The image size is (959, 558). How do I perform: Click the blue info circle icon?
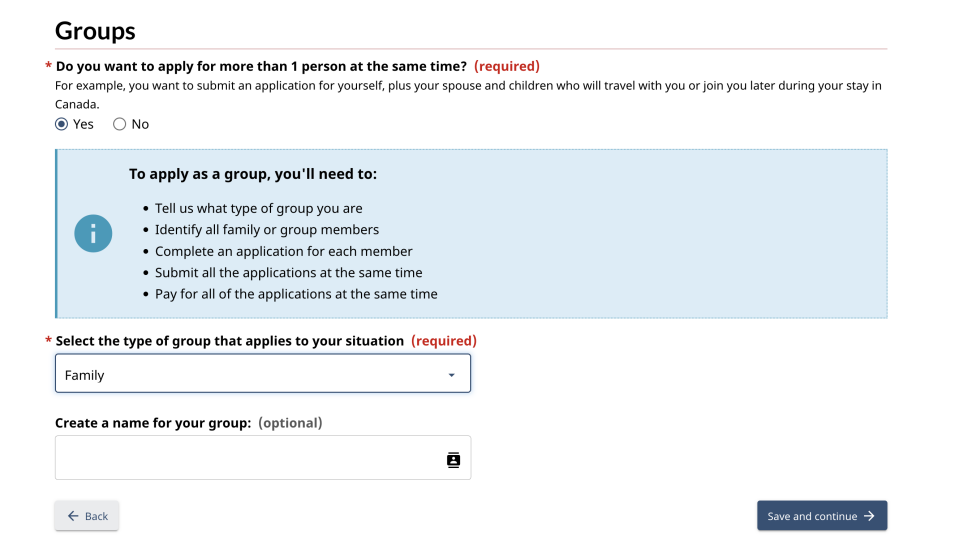pyautogui.click(x=93, y=233)
